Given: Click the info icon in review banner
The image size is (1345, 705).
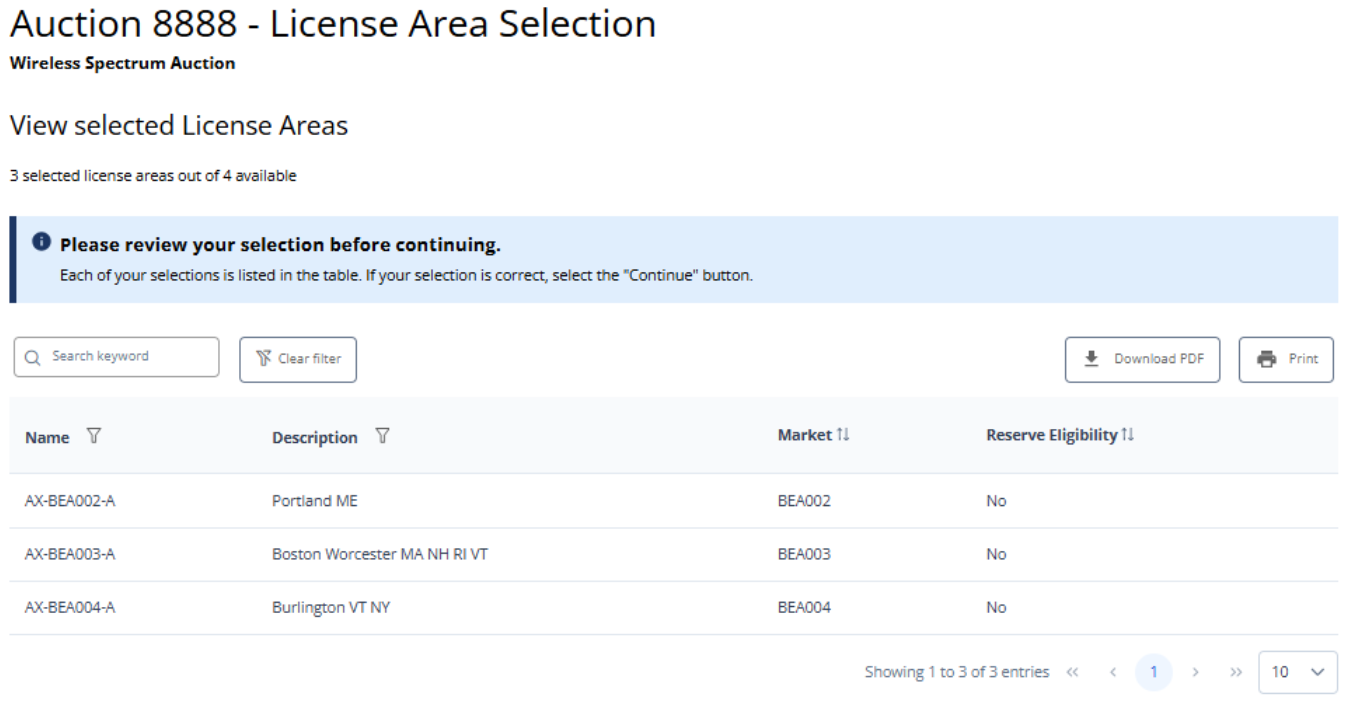Looking at the screenshot, I should point(41,243).
